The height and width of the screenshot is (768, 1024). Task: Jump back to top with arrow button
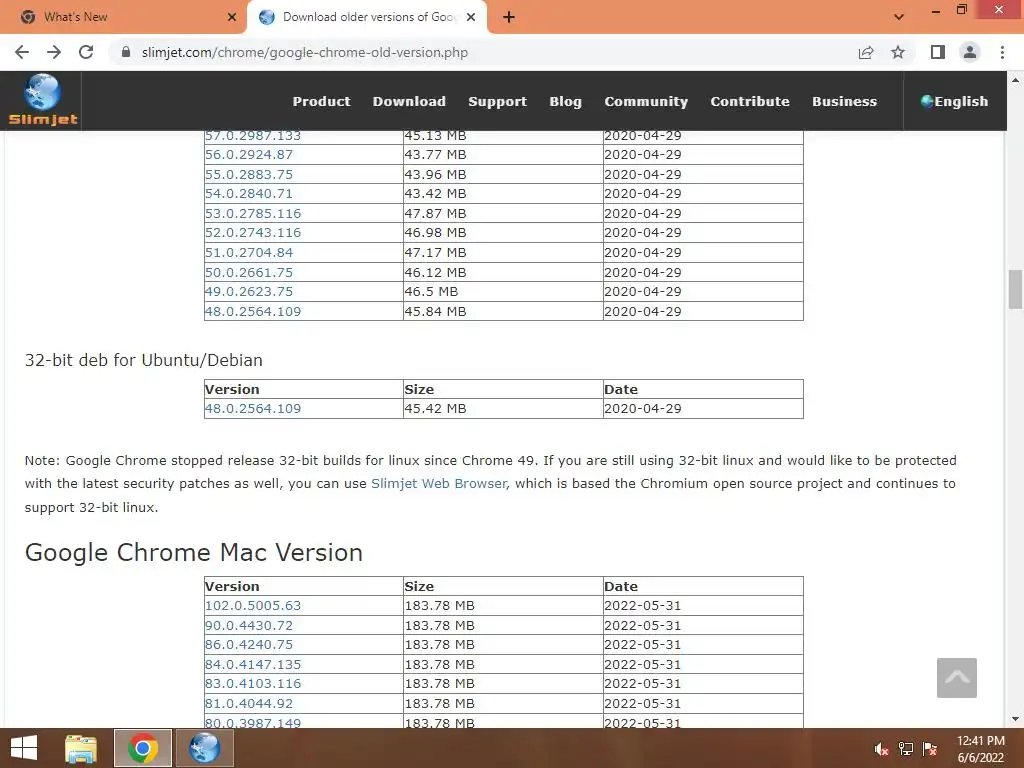point(957,678)
